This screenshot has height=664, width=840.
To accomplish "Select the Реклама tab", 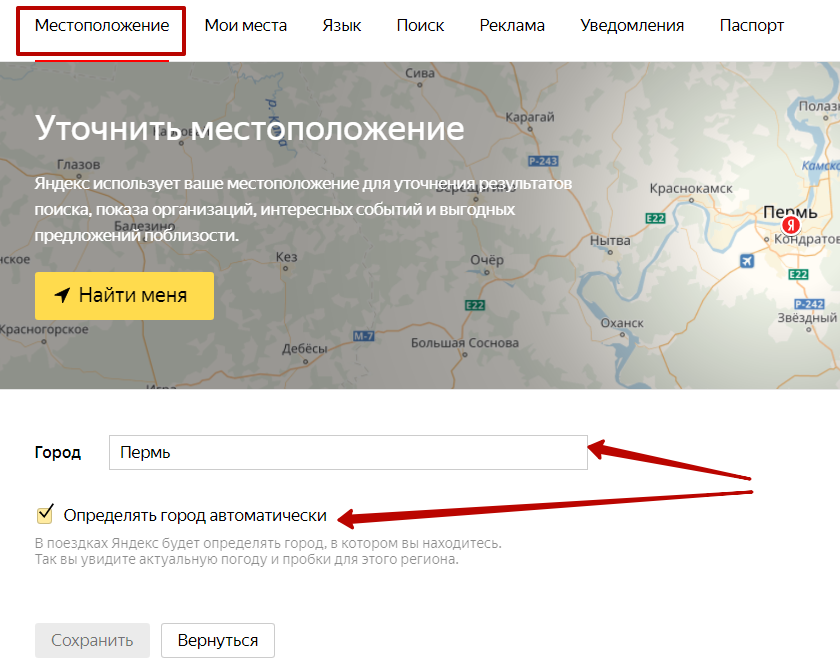I will coord(512,25).
